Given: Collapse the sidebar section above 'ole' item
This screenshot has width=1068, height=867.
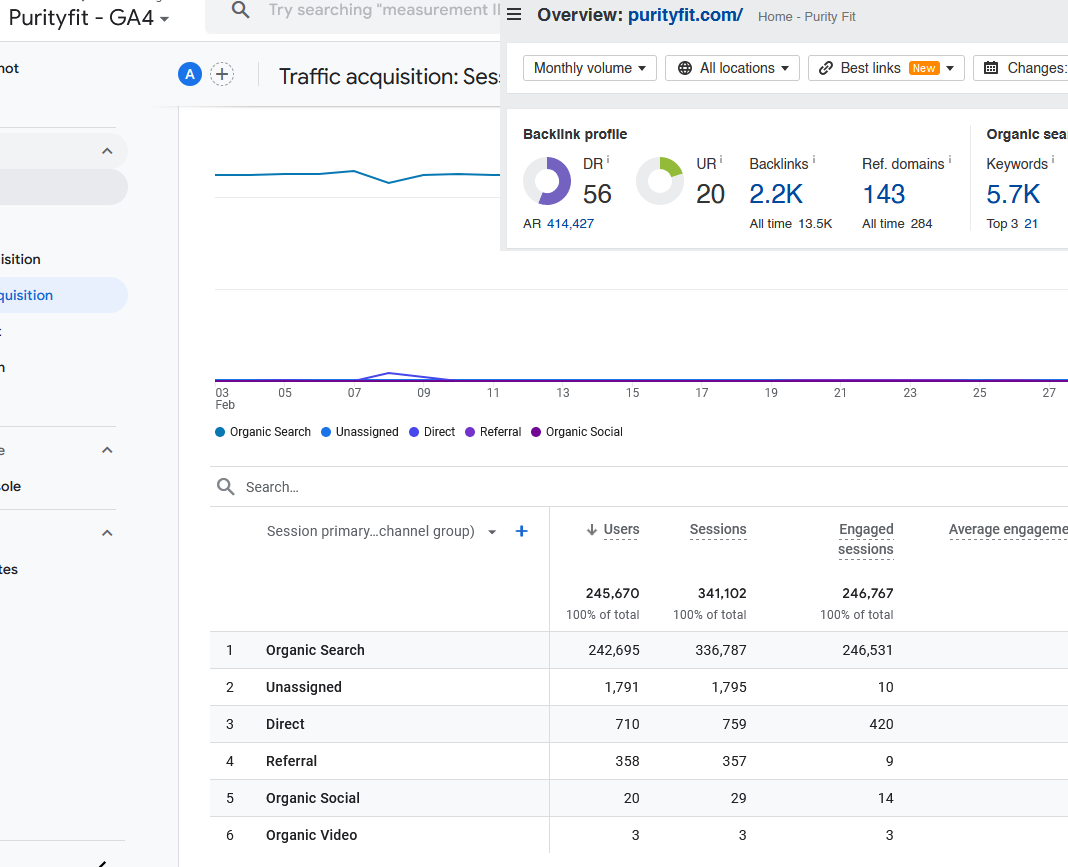Looking at the screenshot, I should tap(107, 450).
